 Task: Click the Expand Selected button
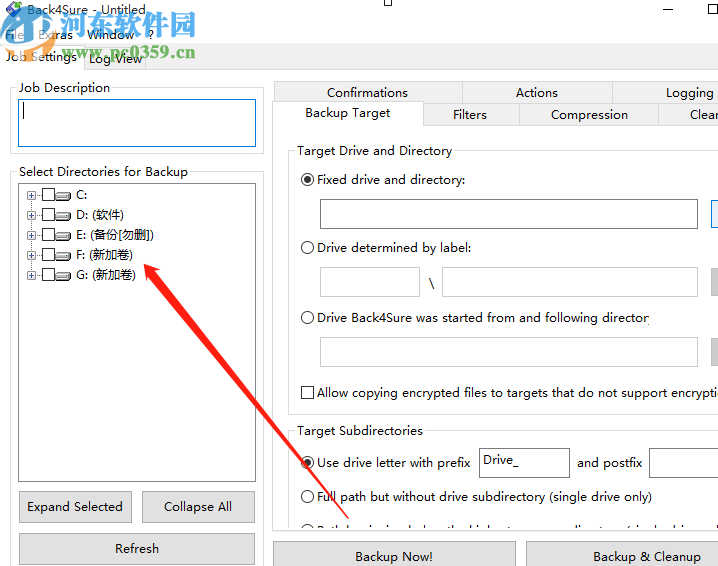pos(75,506)
